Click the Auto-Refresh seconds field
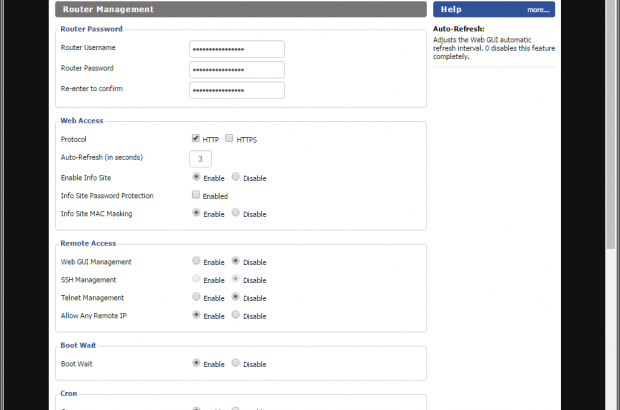The height and width of the screenshot is (410, 620). click(200, 159)
